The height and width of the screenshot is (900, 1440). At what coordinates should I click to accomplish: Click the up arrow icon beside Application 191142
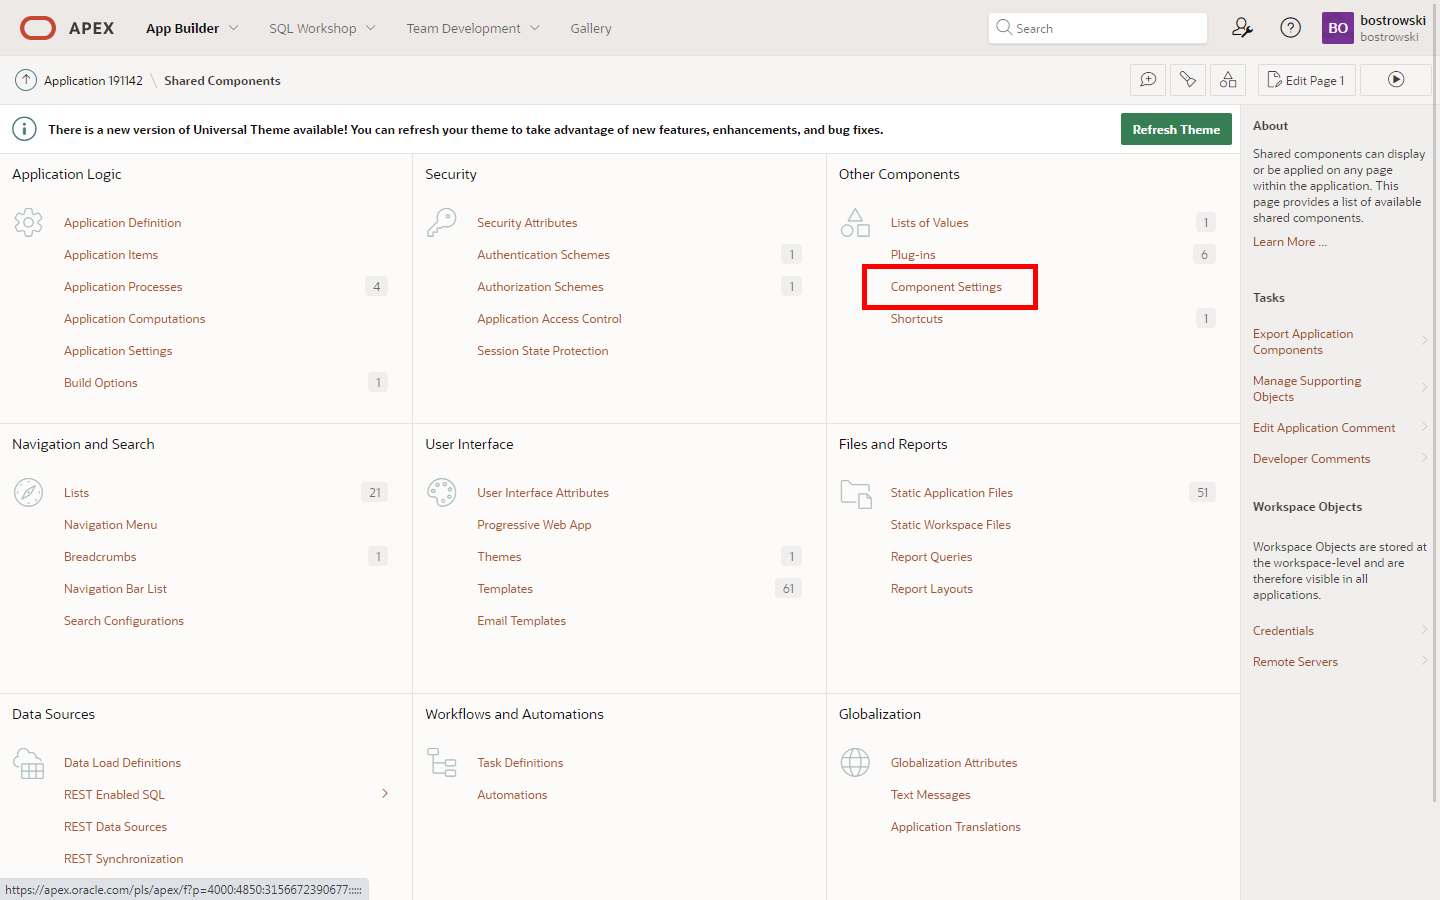pyautogui.click(x=26, y=80)
